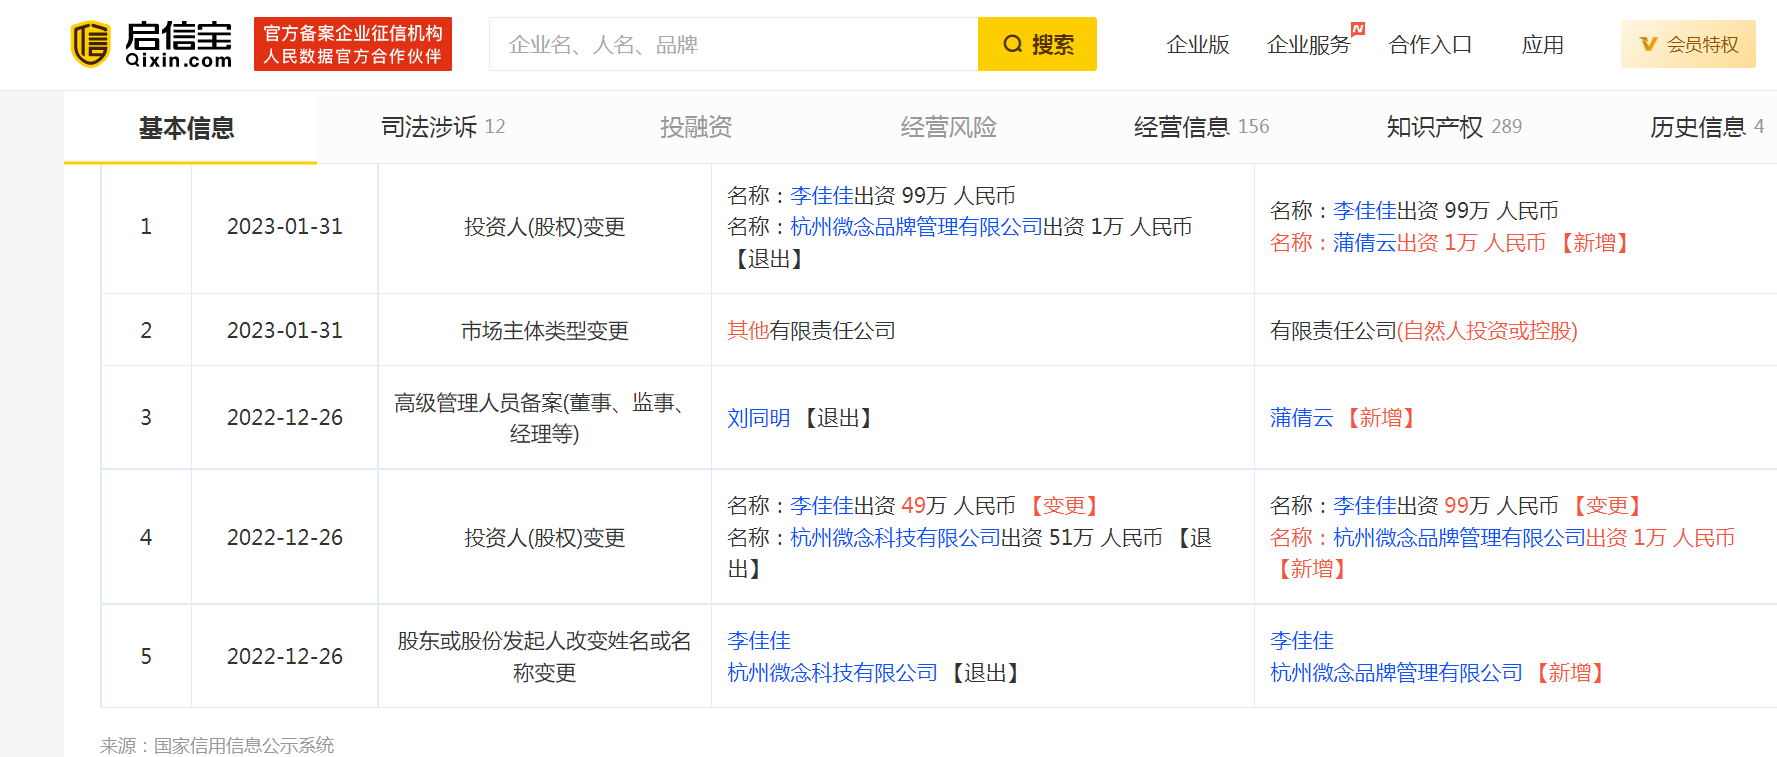Open the 企业版 menu item
This screenshot has width=1777, height=757.
(1197, 45)
